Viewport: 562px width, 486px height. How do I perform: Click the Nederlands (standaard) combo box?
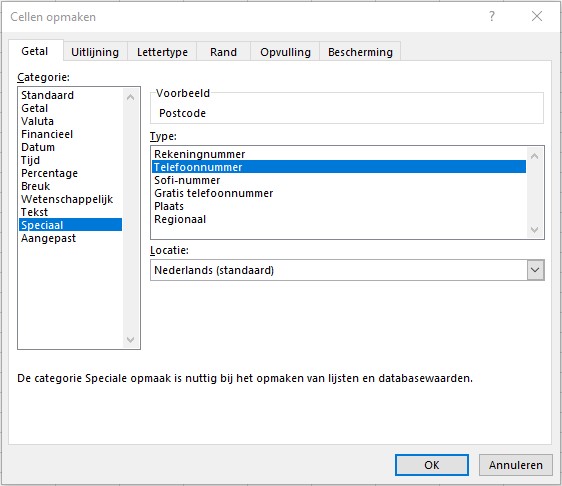point(347,270)
